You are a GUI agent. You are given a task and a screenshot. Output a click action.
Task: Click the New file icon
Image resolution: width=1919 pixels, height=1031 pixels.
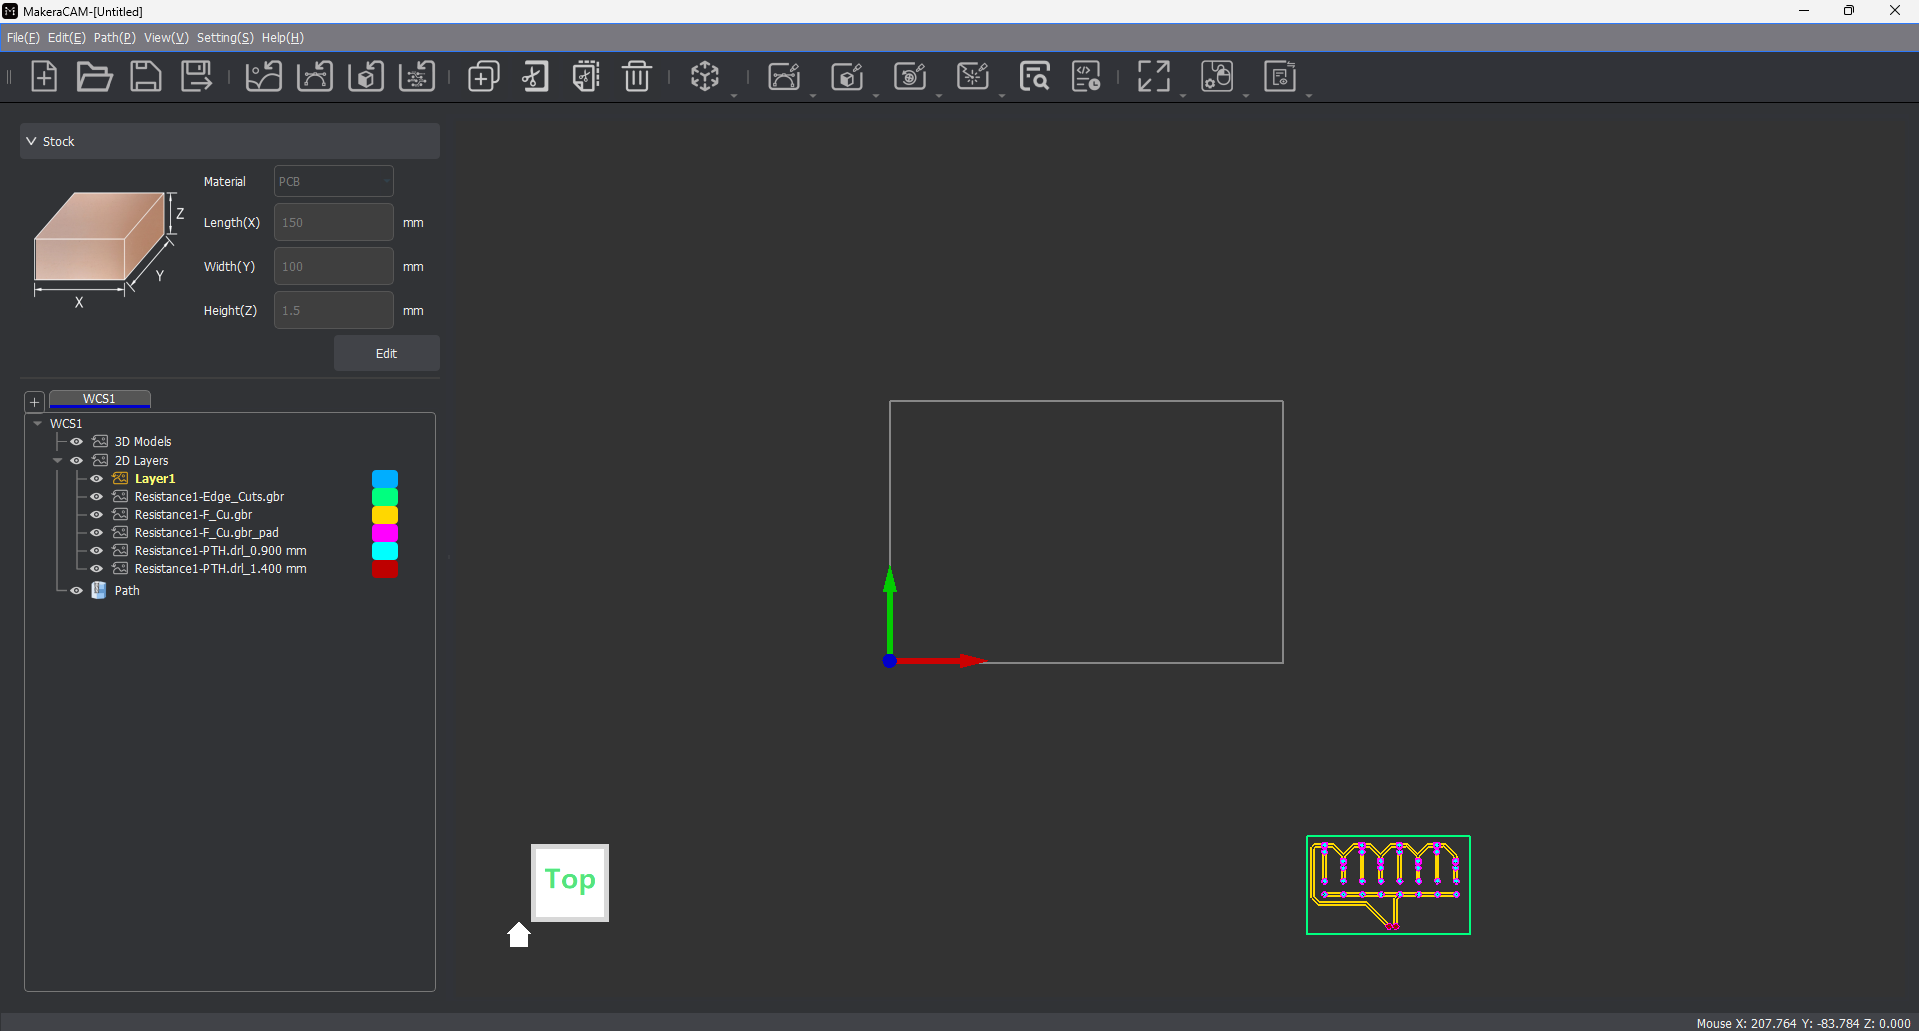pos(44,76)
